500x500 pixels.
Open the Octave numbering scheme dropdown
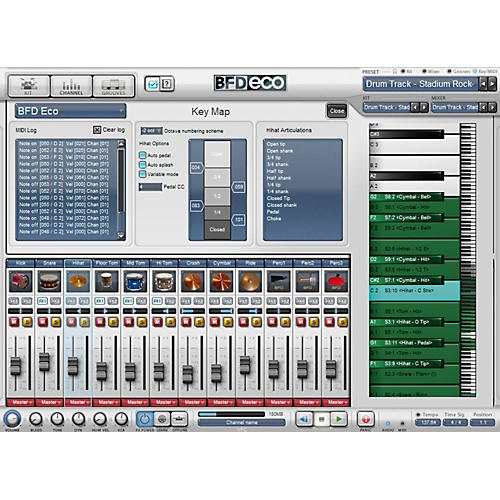click(x=151, y=131)
